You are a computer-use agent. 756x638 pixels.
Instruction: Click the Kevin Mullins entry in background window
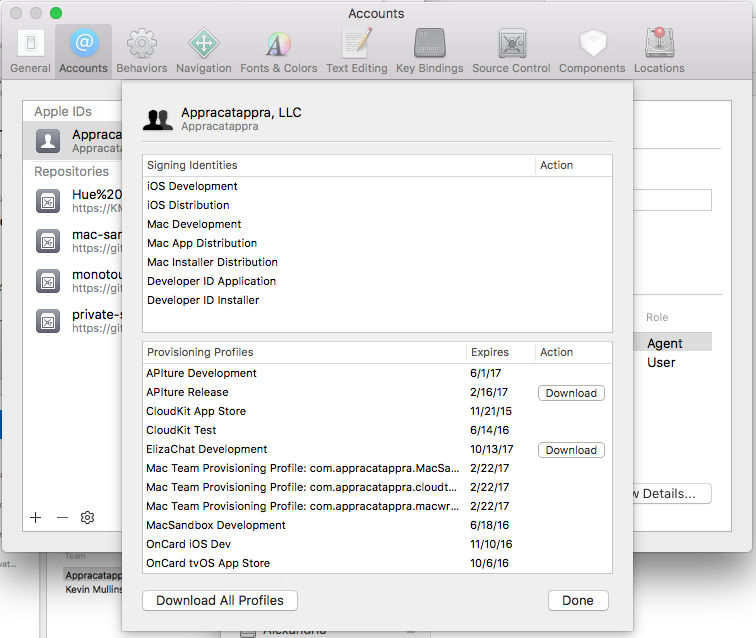94,589
